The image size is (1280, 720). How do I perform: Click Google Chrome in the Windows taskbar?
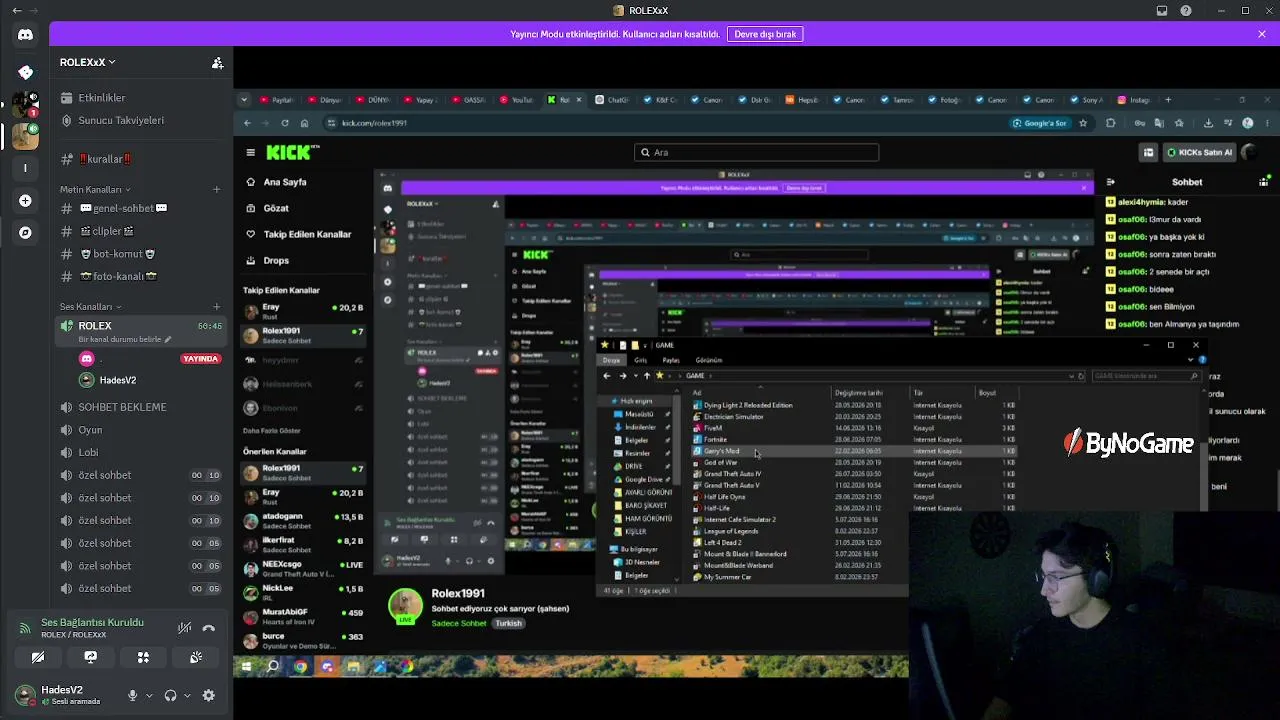tap(300, 666)
